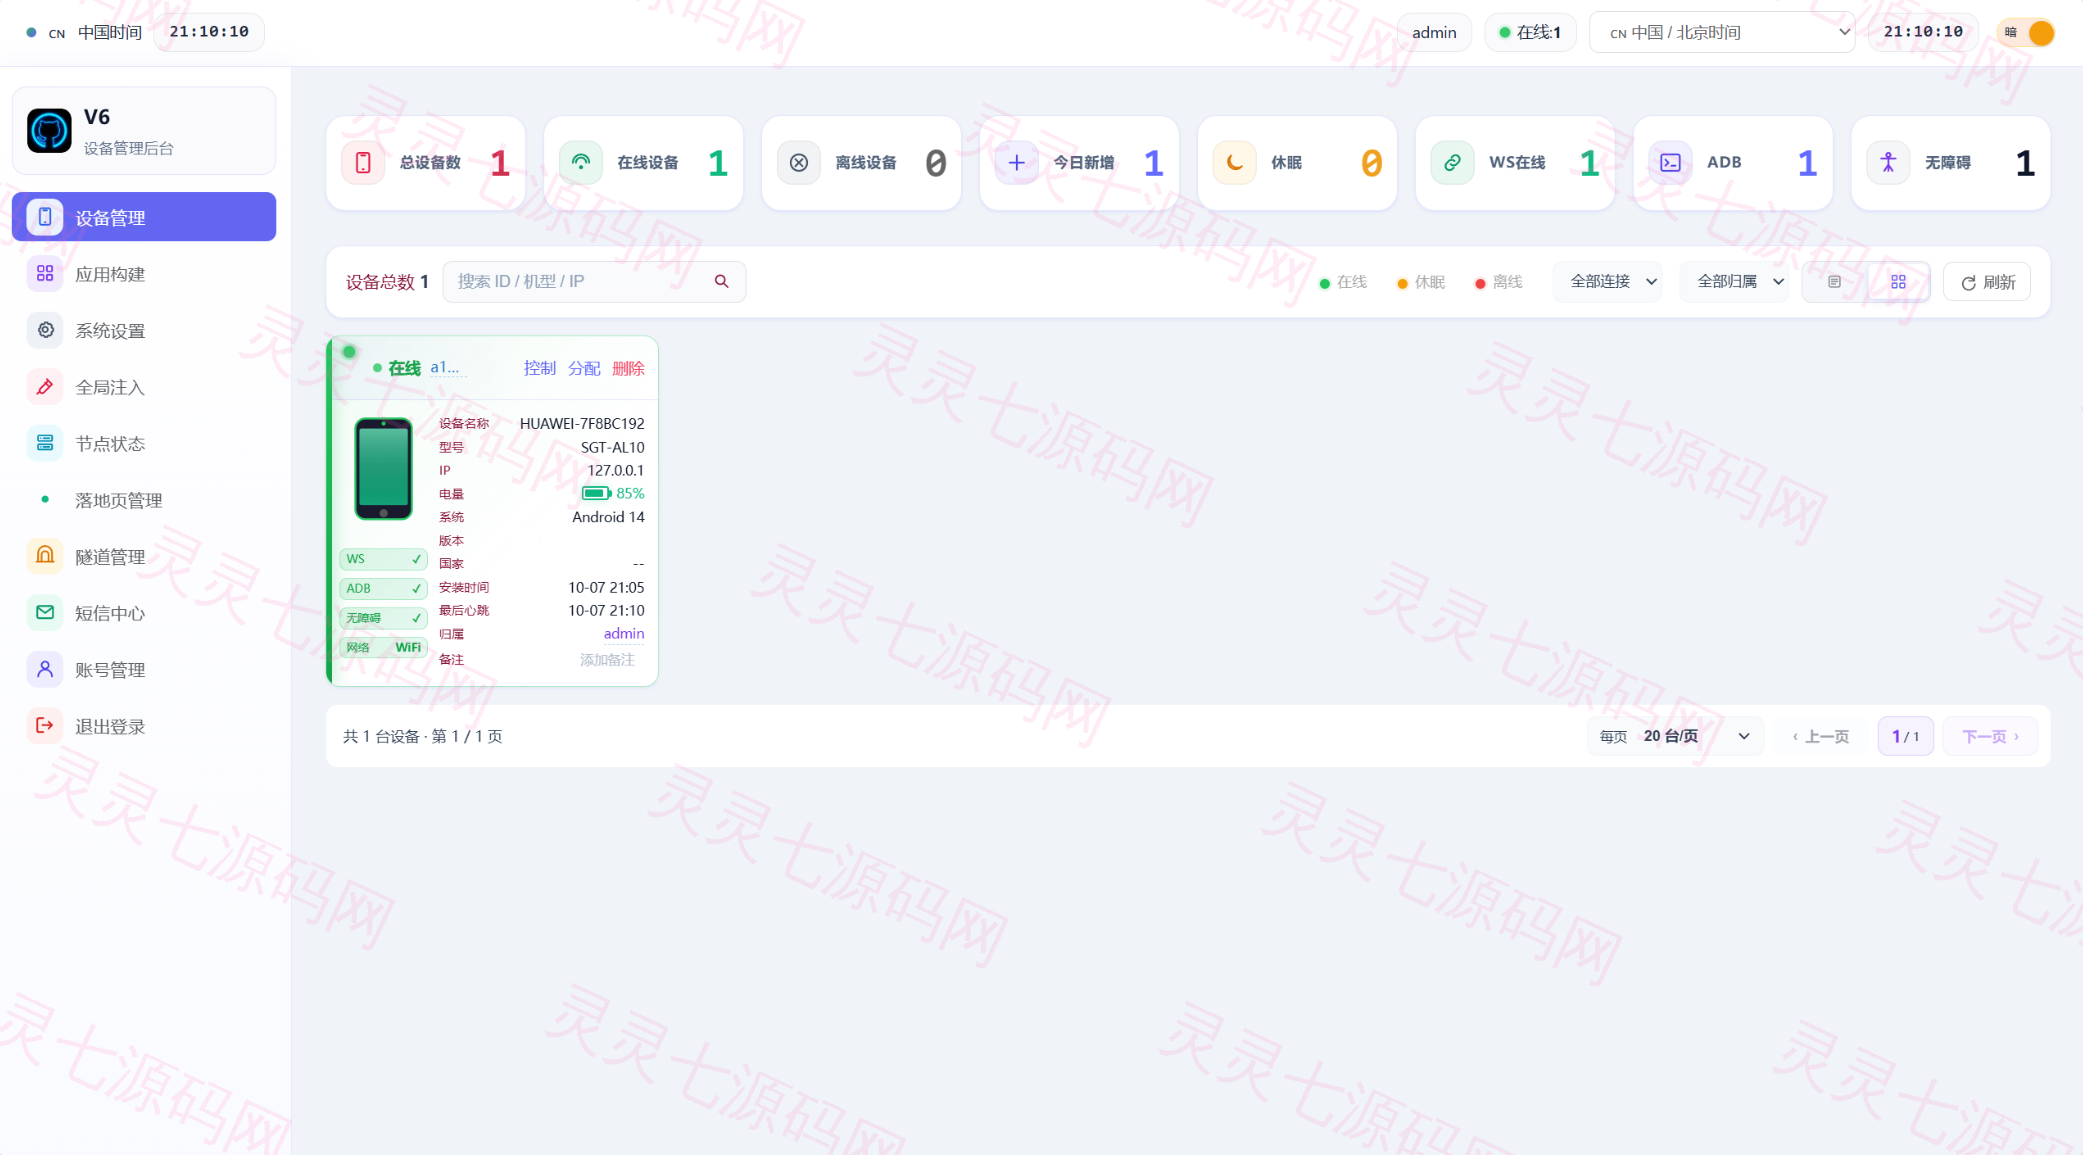Open the account management menu item
The height and width of the screenshot is (1155, 2083).
pos(144,669)
